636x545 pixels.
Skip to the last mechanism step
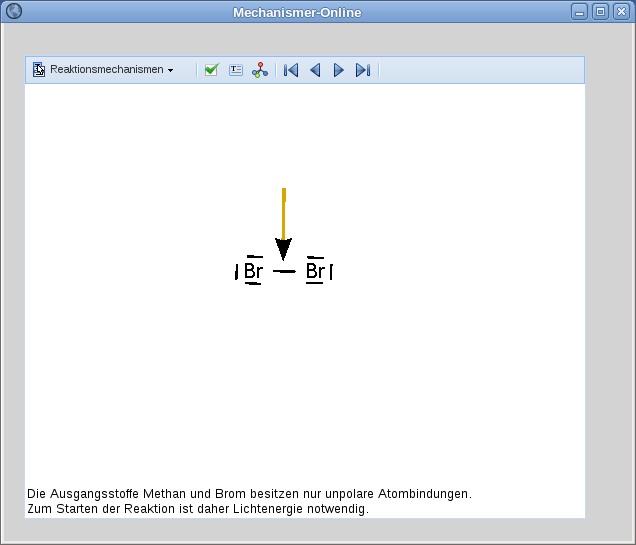[363, 70]
